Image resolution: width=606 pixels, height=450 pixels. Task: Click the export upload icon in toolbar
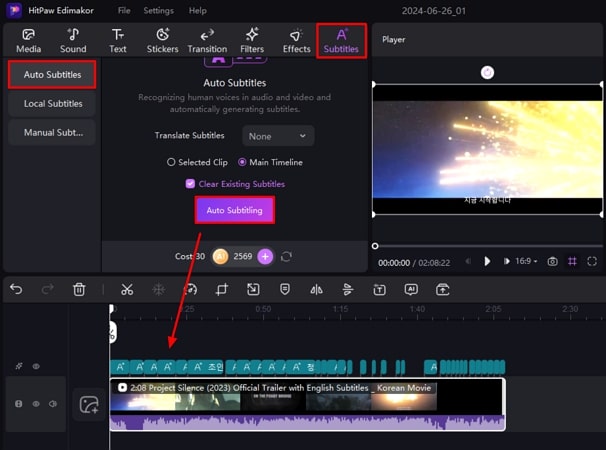coord(443,289)
